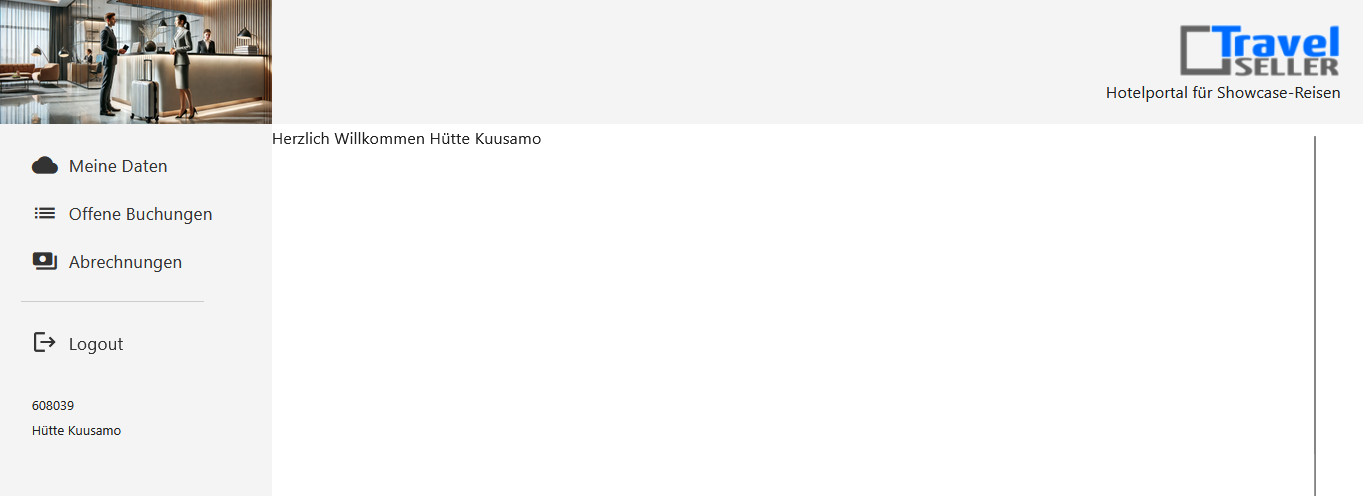Open the Meine Daten menu entry

click(x=118, y=166)
